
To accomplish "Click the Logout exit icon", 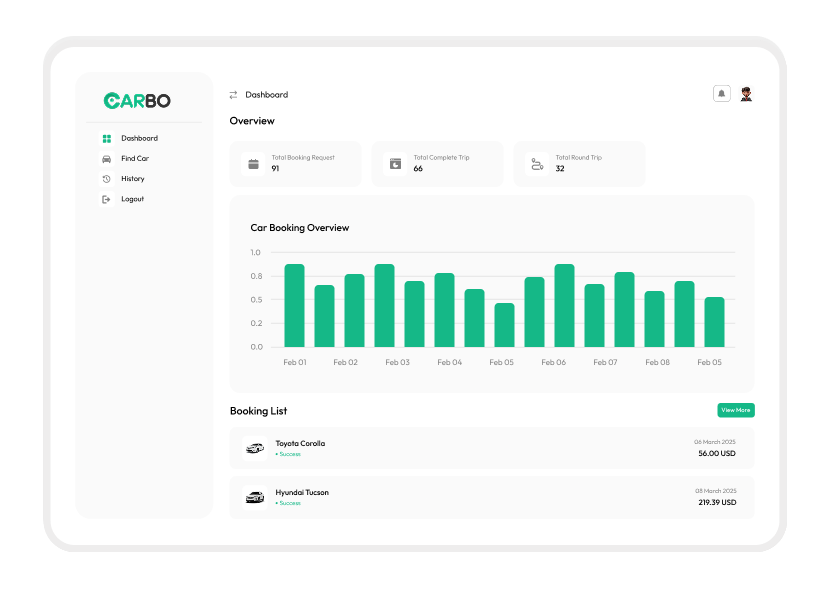I will [107, 199].
